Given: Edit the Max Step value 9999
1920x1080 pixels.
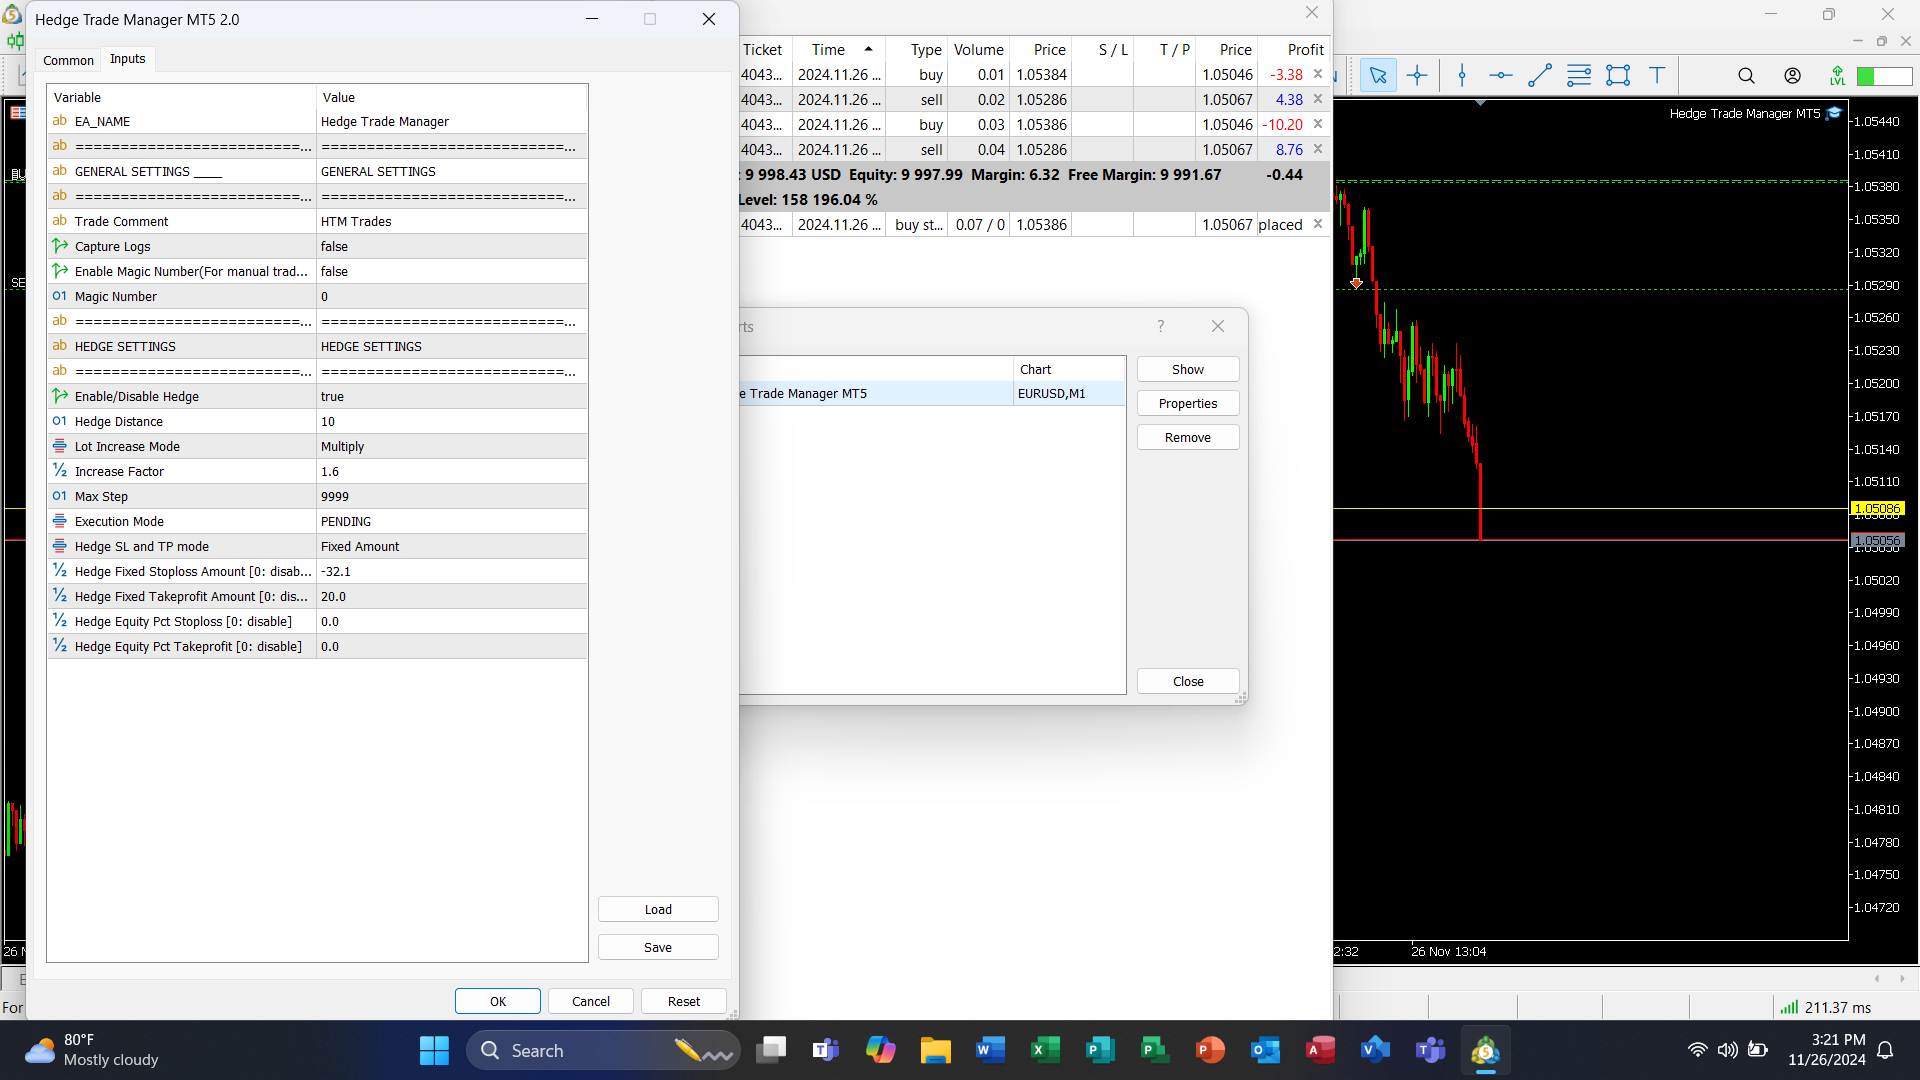Looking at the screenshot, I should pos(452,496).
